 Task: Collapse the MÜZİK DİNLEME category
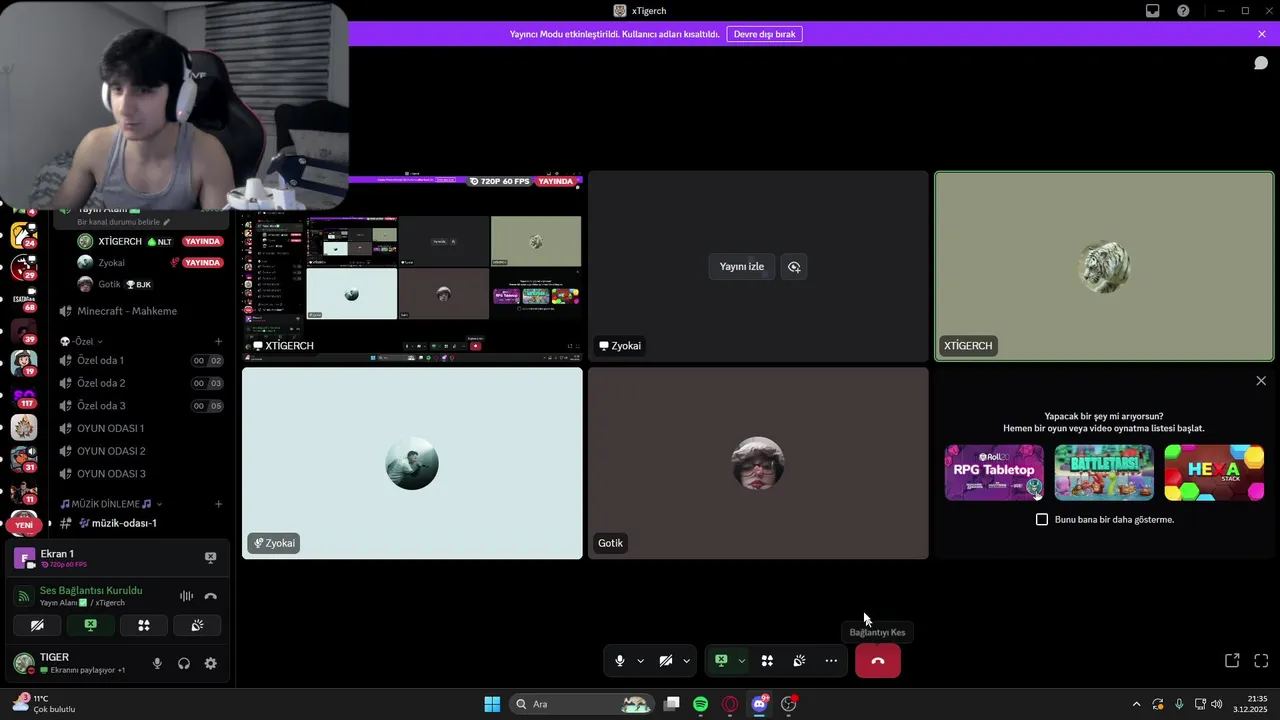pos(110,504)
